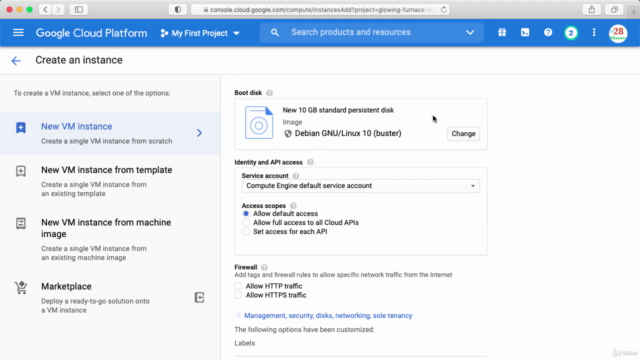Click the Safari address bar
640x360 pixels.
tap(320, 9)
